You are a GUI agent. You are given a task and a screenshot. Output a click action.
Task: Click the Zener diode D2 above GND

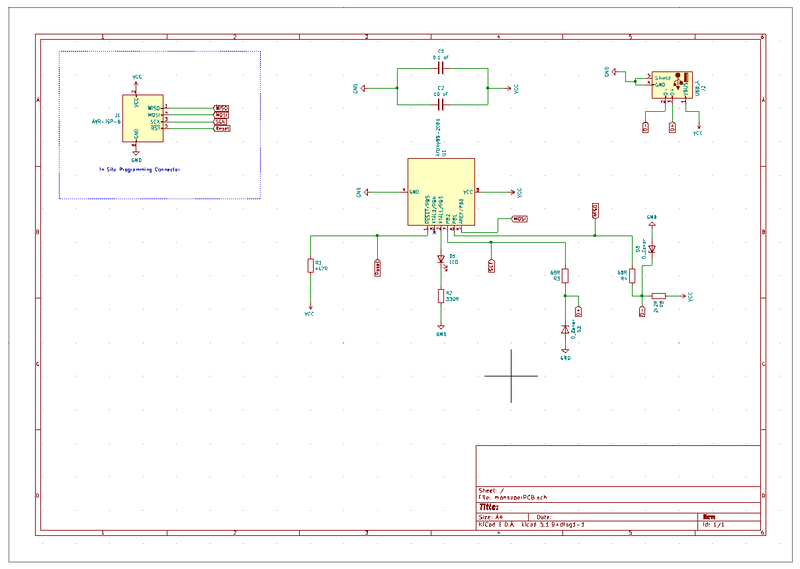click(x=565, y=329)
